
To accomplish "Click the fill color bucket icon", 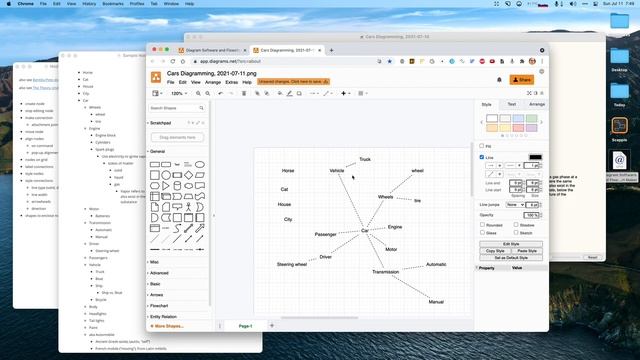I will 280,93.
